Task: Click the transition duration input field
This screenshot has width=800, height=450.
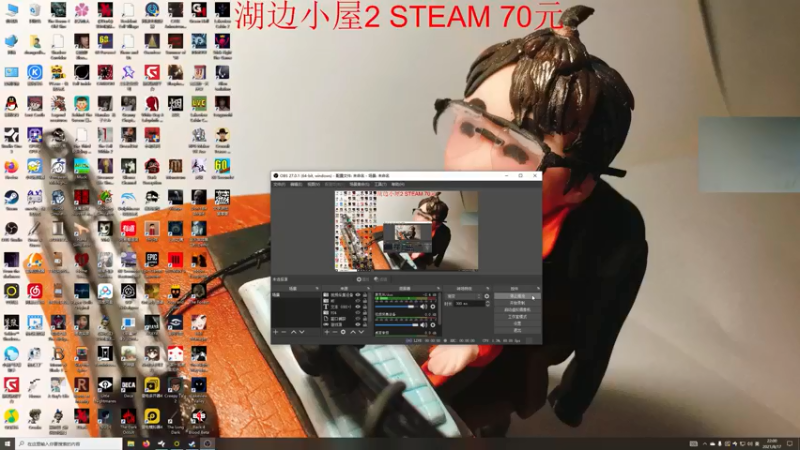Action: pyautogui.click(x=469, y=304)
